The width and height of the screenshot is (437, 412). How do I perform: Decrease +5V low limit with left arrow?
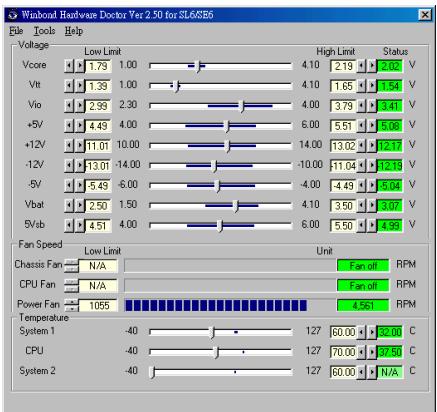tap(69, 126)
